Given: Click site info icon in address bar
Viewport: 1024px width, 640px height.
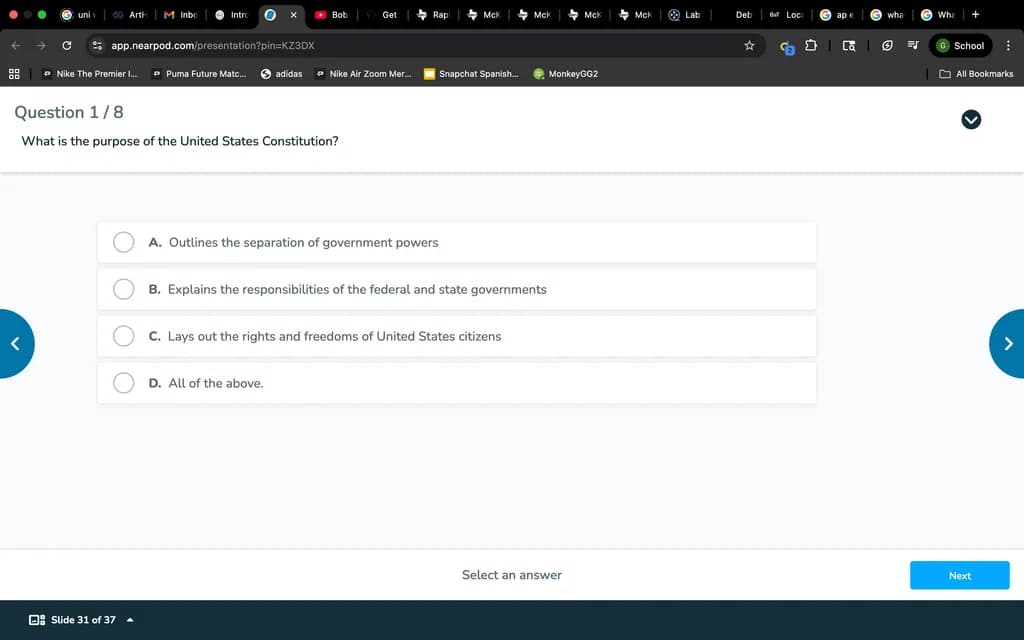Looking at the screenshot, I should click(98, 46).
